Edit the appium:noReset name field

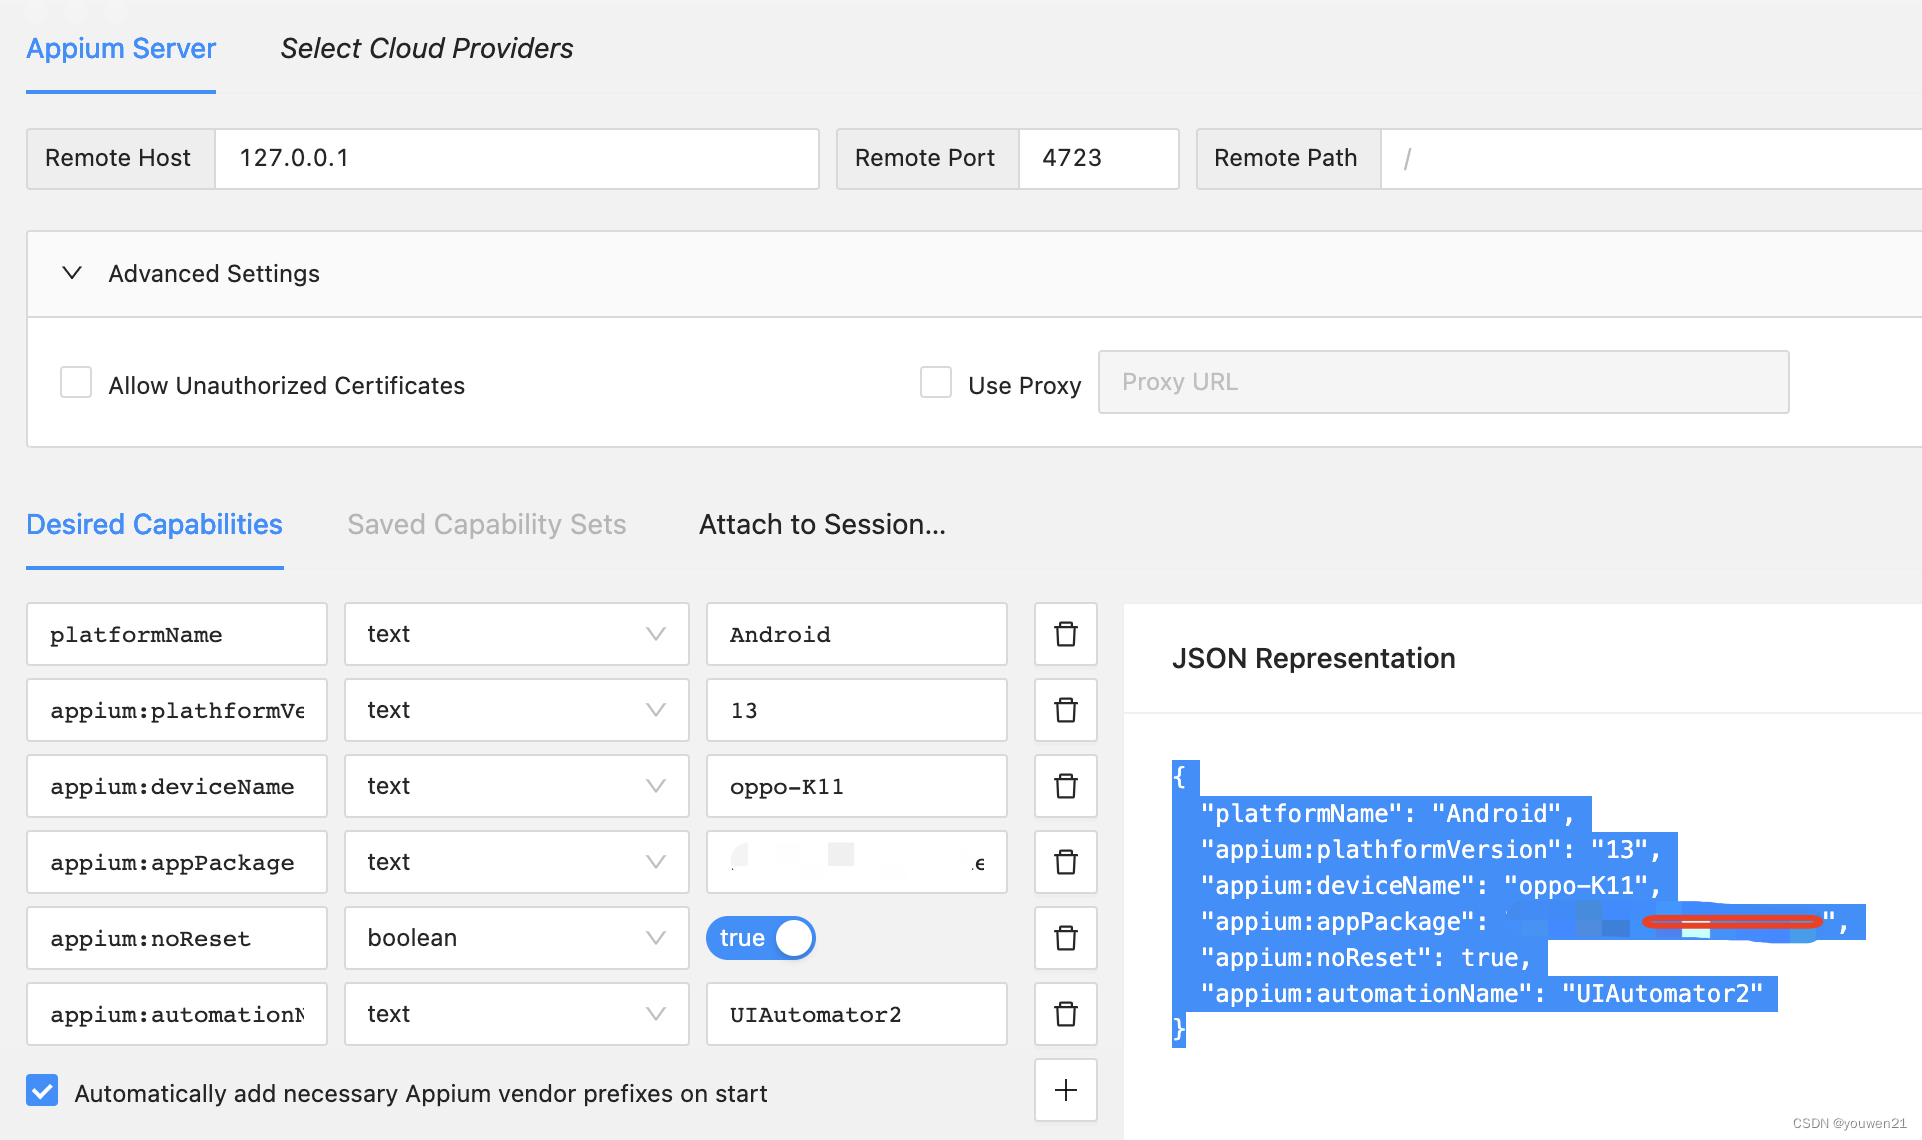(177, 938)
